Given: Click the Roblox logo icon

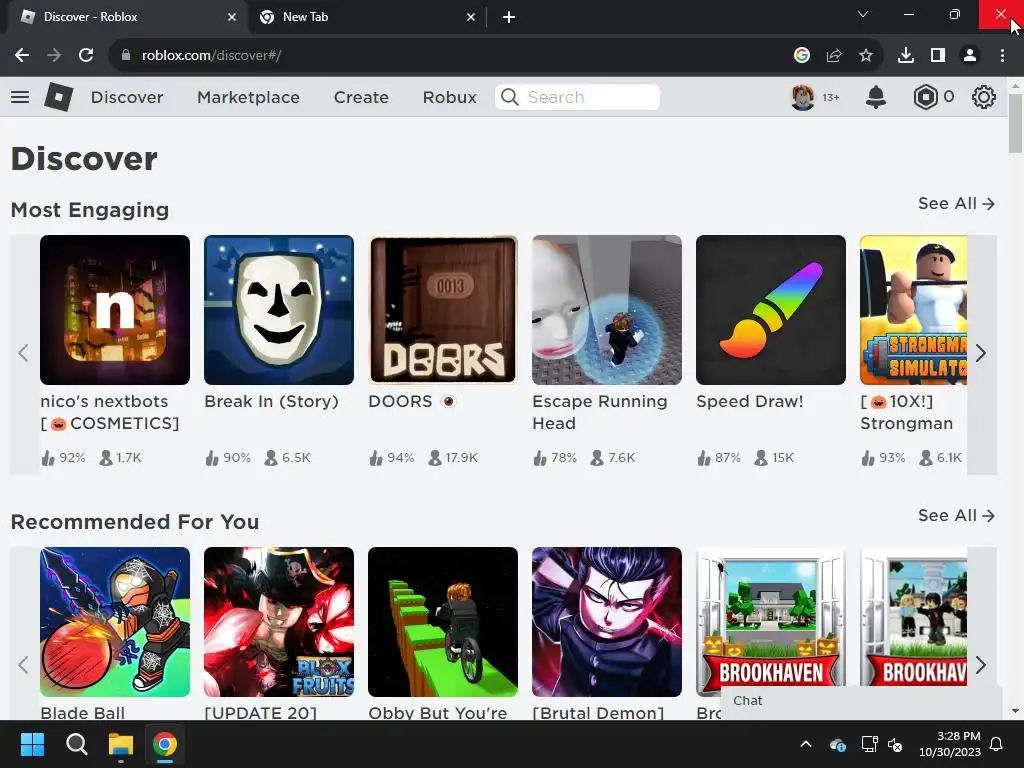Looking at the screenshot, I should coord(58,97).
